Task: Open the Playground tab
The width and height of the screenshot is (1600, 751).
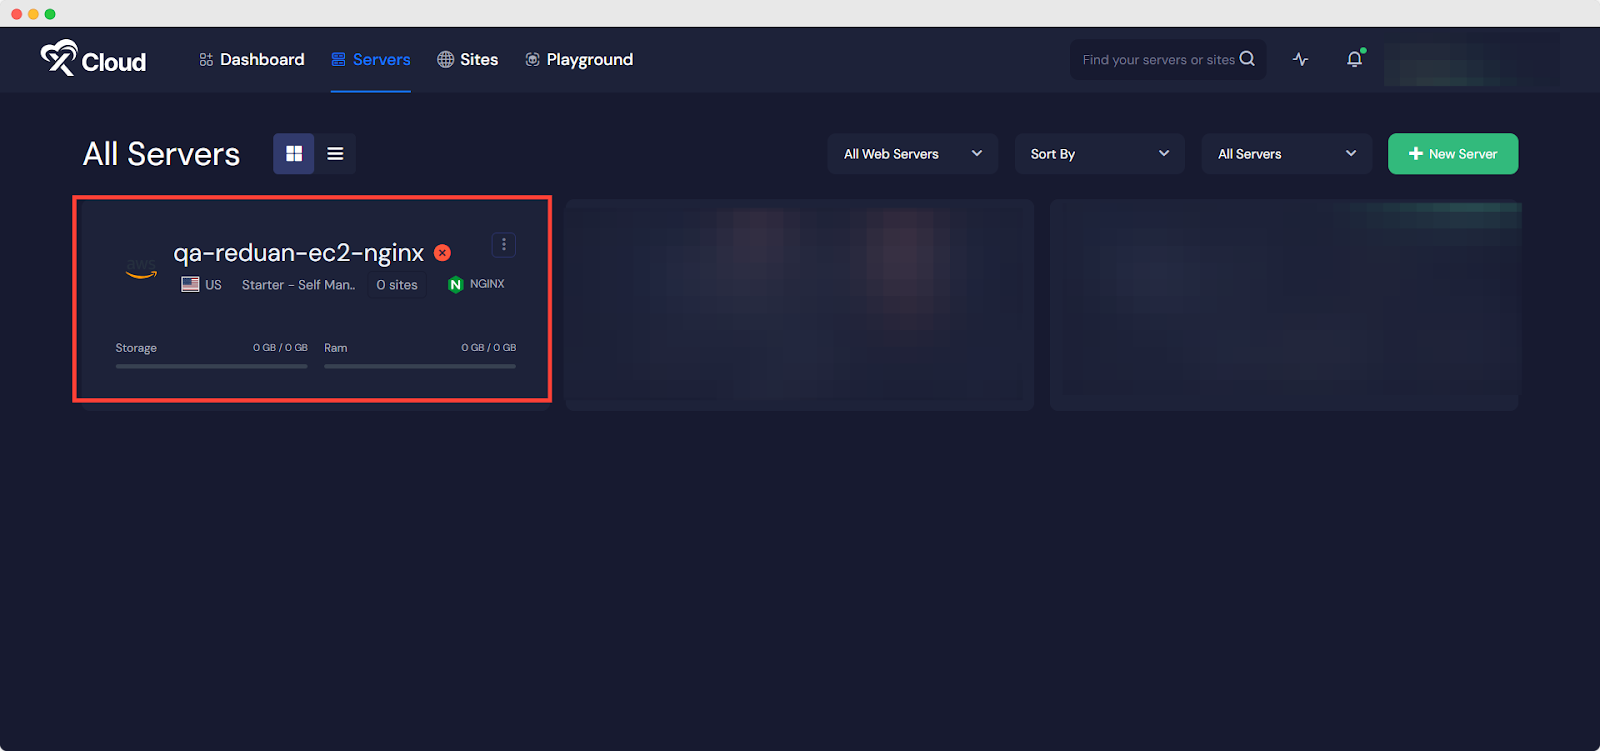Action: pos(579,60)
